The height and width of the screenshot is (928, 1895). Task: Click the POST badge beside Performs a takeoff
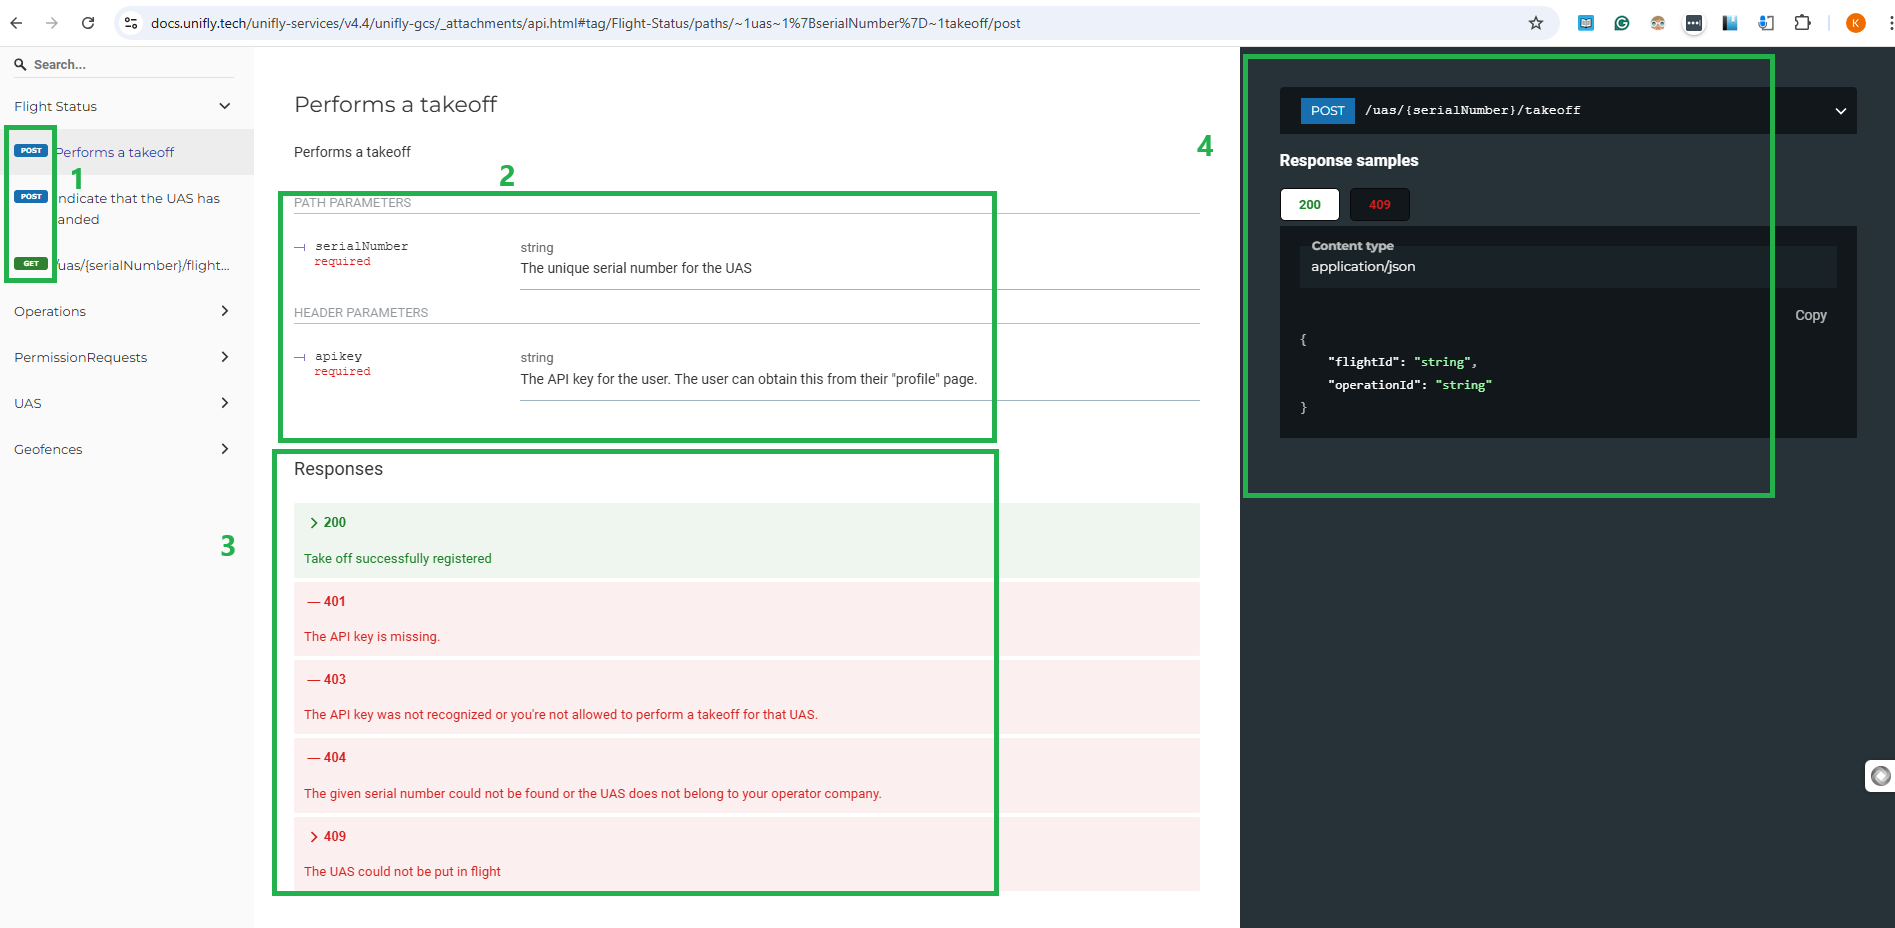tap(30, 150)
